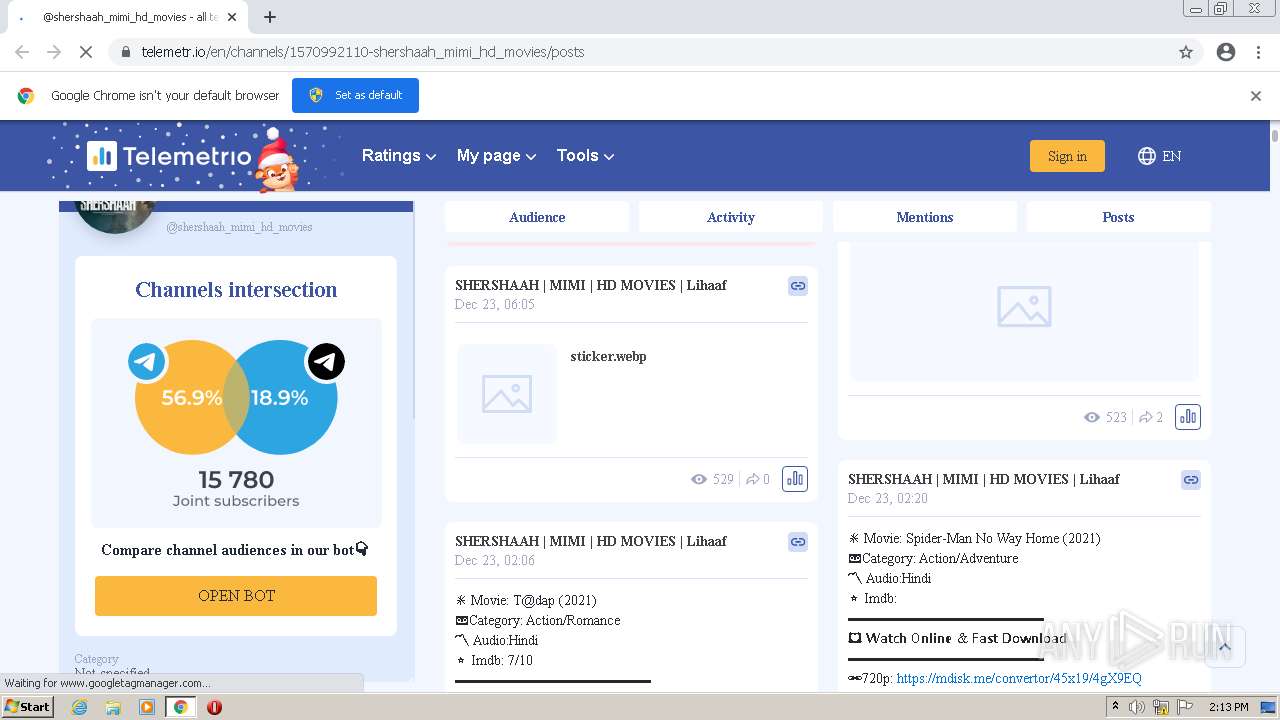Click the Windows Start button

coord(28,707)
